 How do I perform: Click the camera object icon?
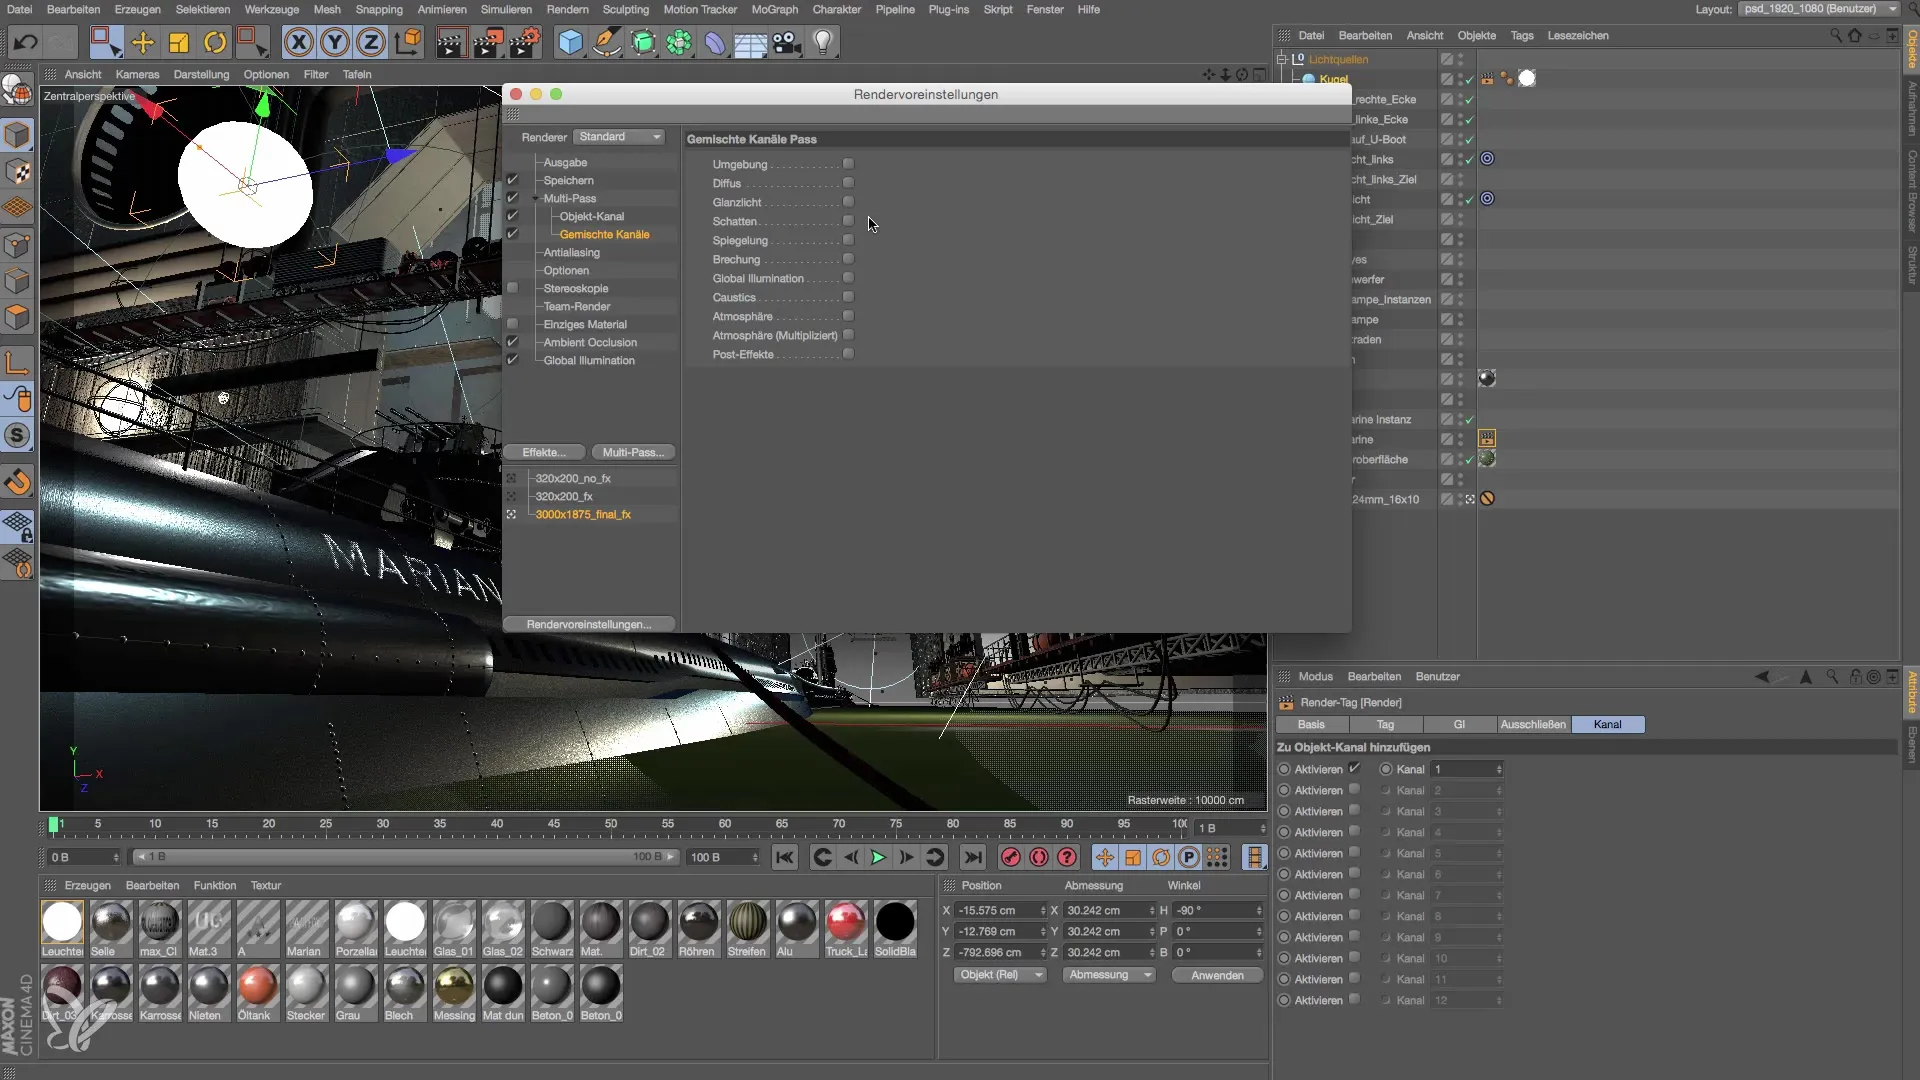click(787, 42)
